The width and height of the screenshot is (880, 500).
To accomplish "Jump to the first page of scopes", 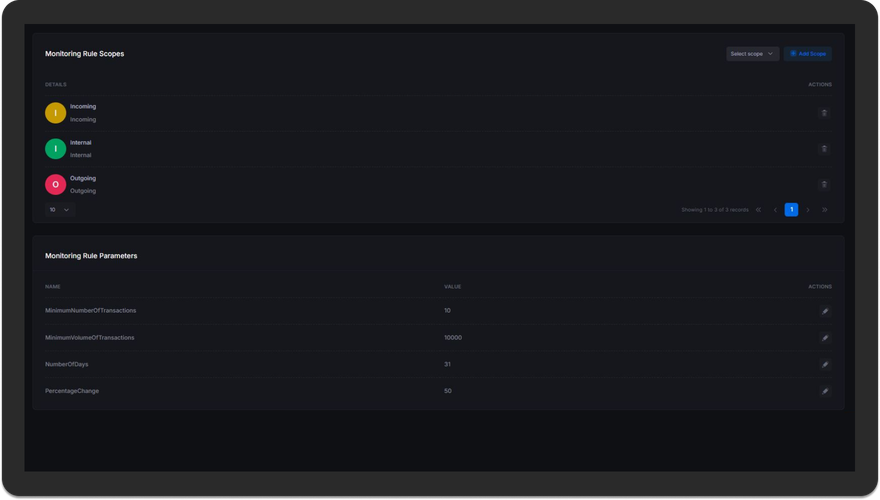I will (x=758, y=210).
